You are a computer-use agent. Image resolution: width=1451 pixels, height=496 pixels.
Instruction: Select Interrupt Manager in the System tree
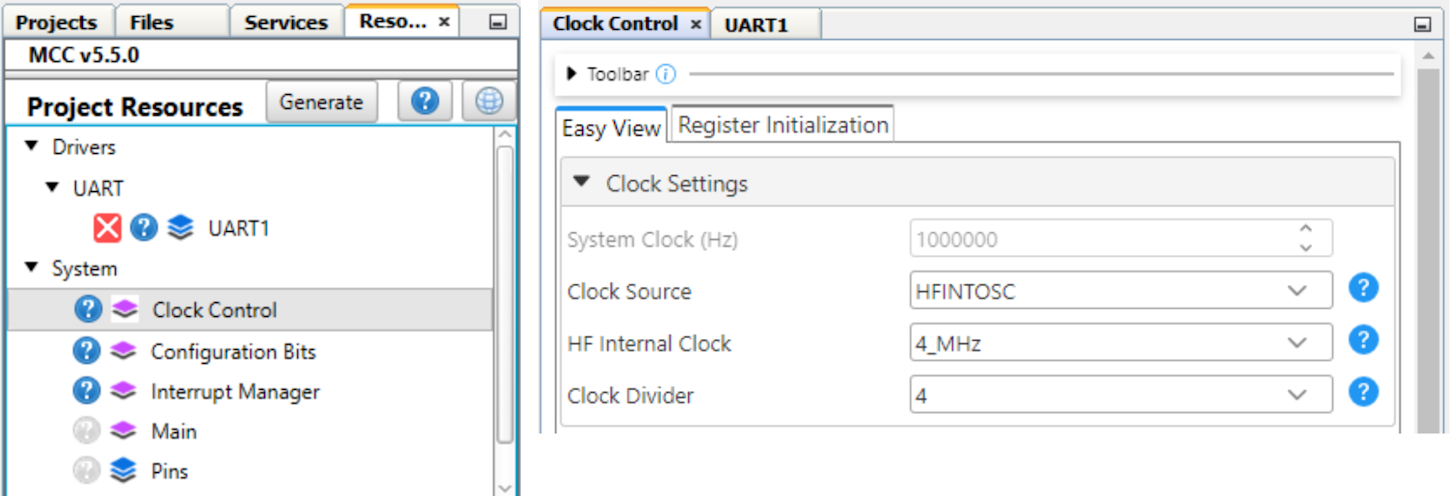coord(235,392)
